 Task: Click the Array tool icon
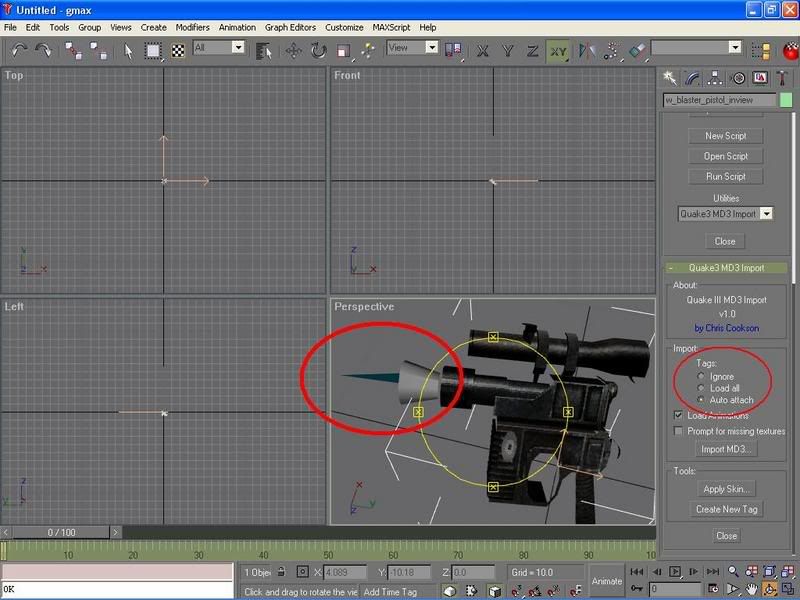point(612,51)
